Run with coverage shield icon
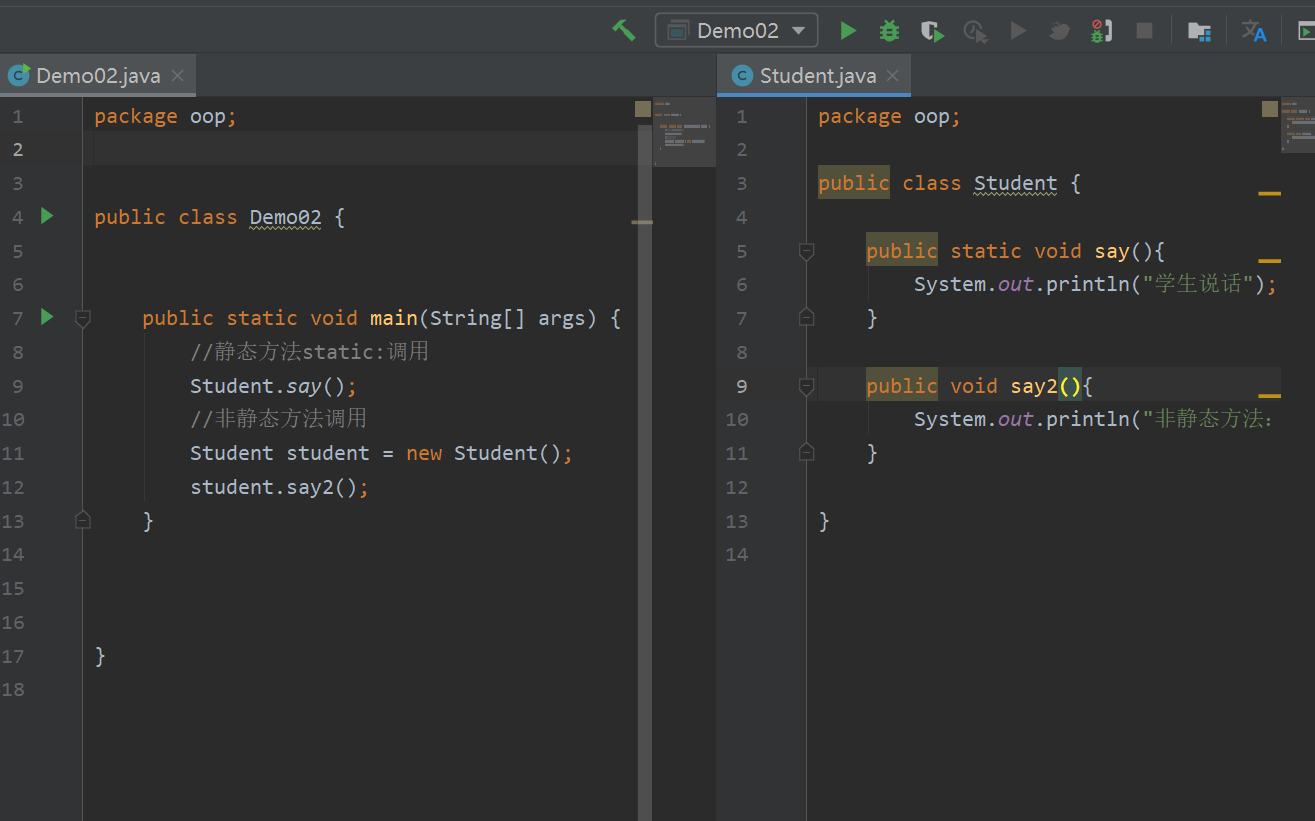 (932, 31)
